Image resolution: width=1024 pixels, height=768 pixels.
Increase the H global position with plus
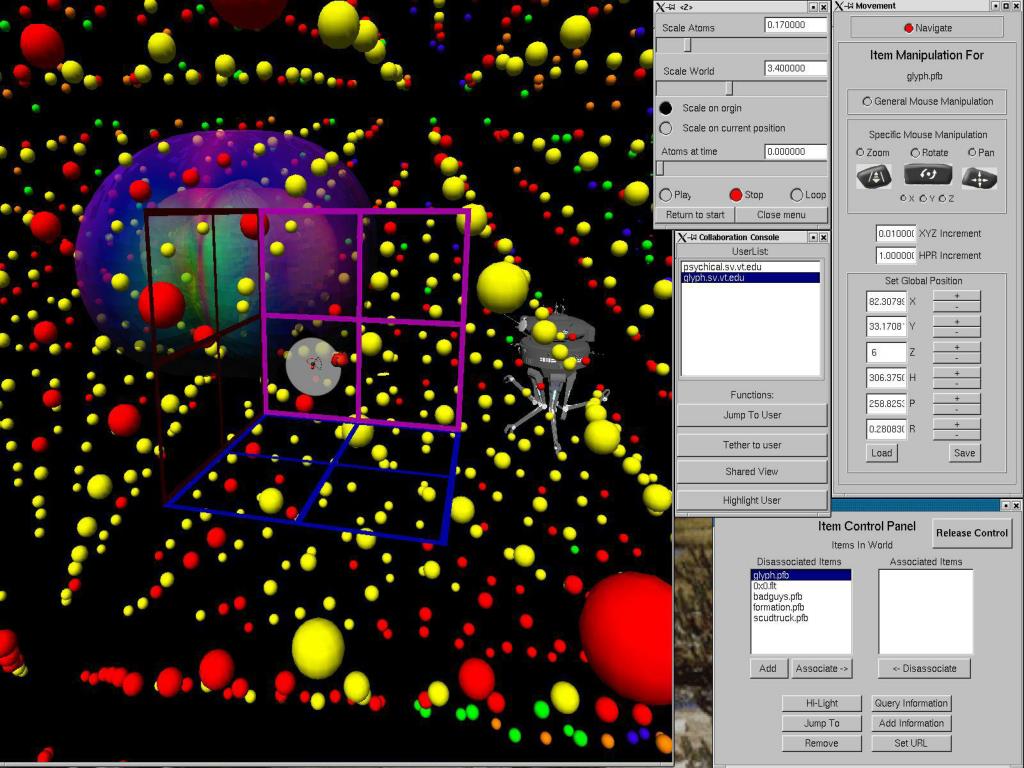[956, 373]
